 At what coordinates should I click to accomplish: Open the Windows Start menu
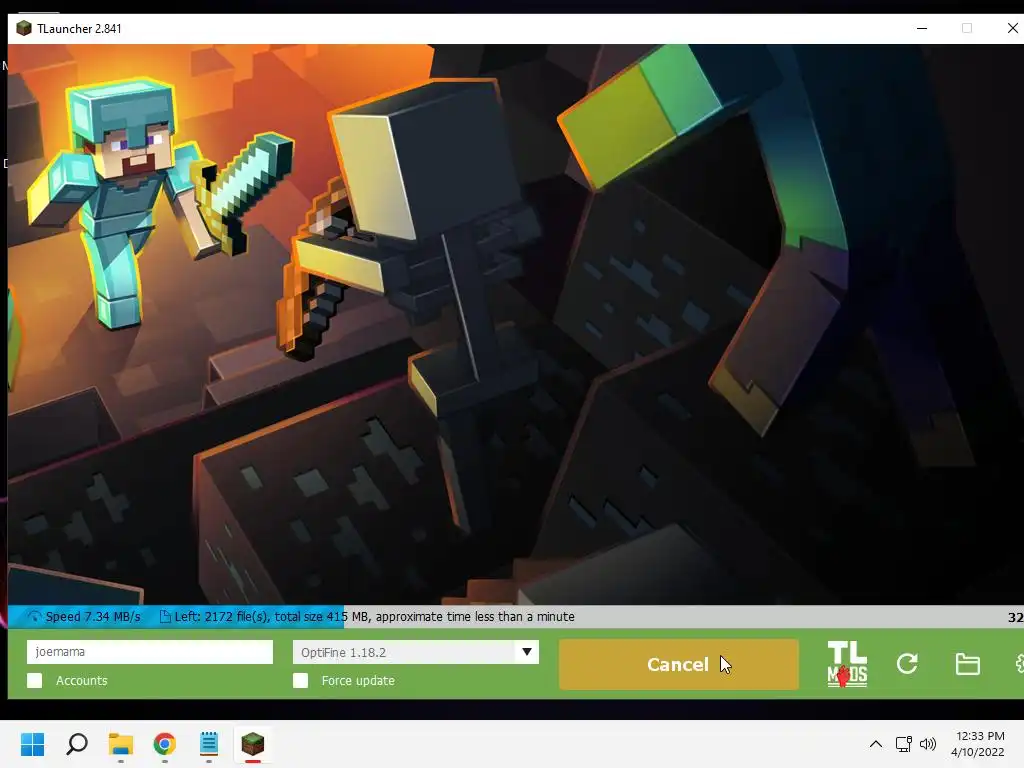(x=33, y=744)
